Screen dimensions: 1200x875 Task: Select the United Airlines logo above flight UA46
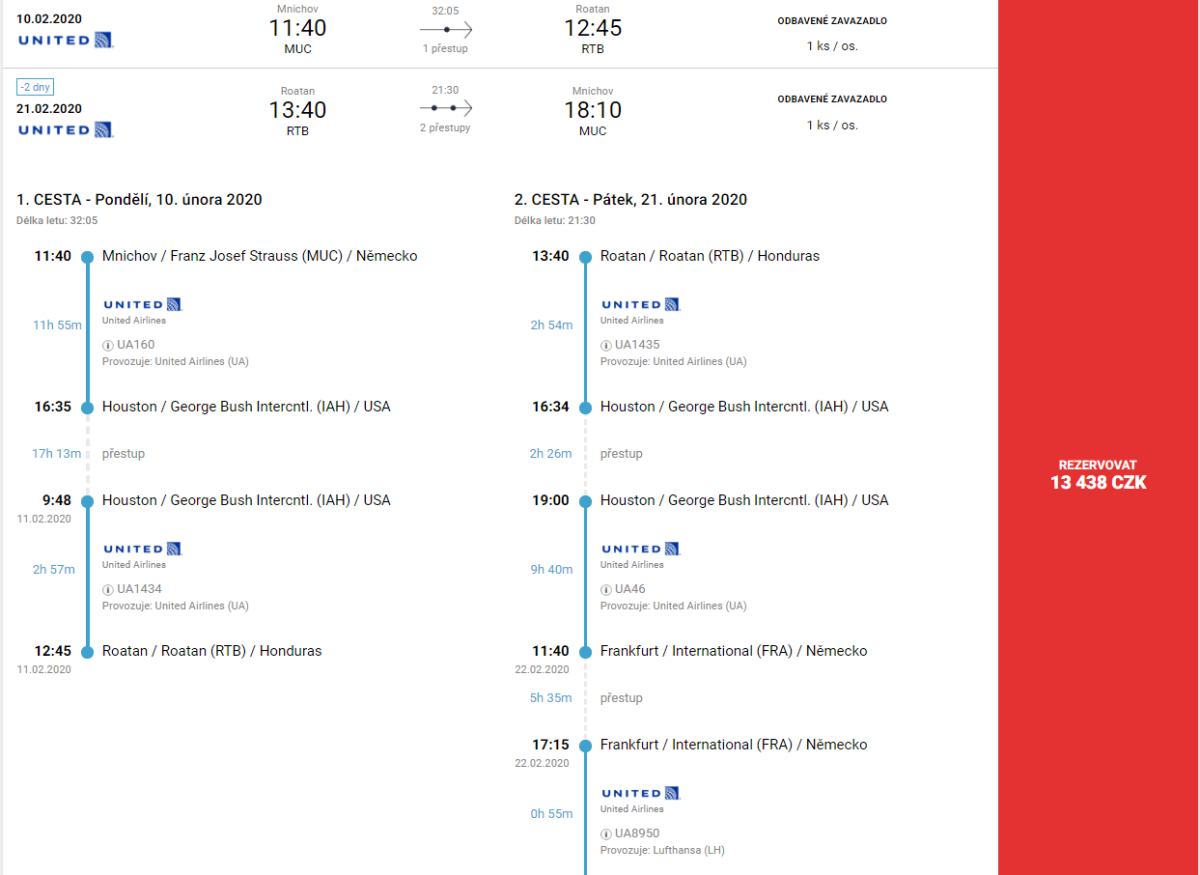pos(640,548)
